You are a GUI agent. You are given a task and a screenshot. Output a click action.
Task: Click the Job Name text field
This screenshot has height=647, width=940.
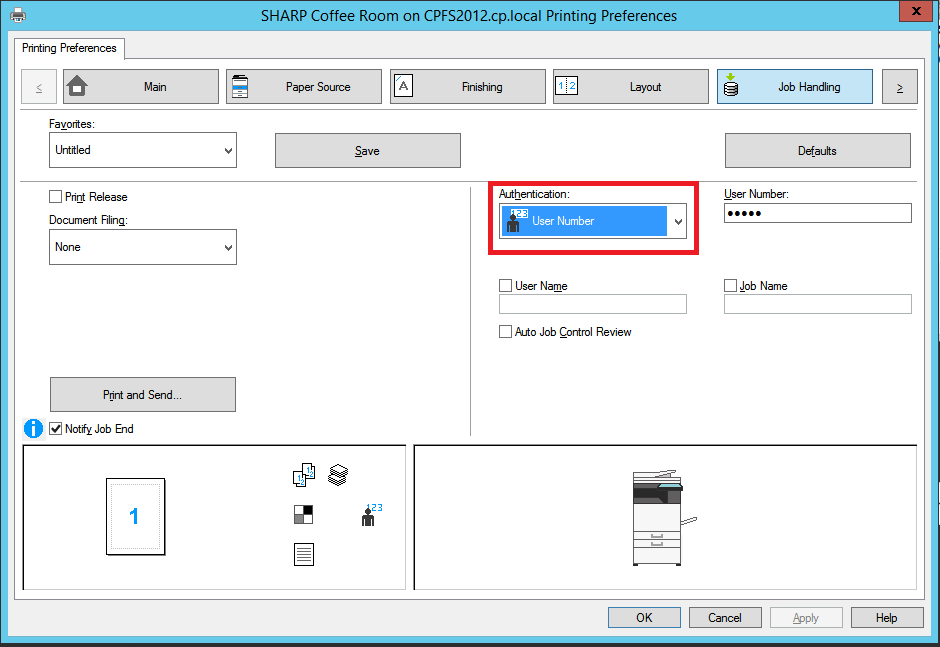(x=818, y=304)
